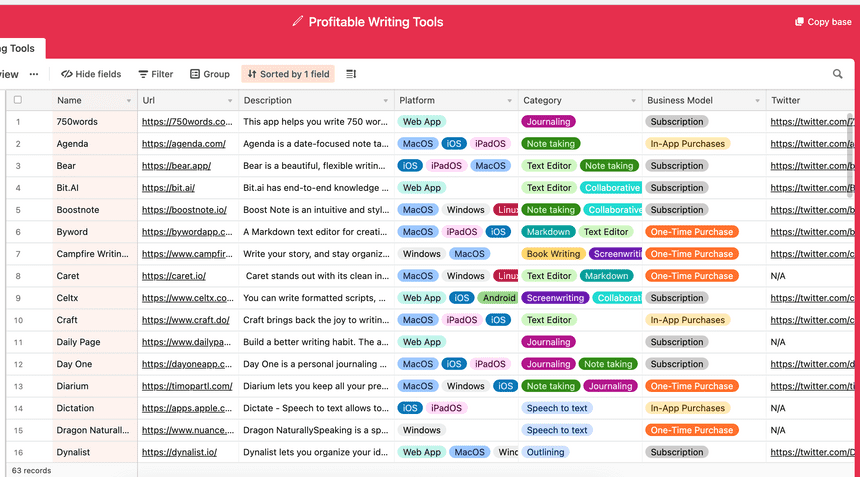Click the Collaborative tag in Boostnote row
Image resolution: width=860 pixels, height=477 pixels.
[613, 209]
